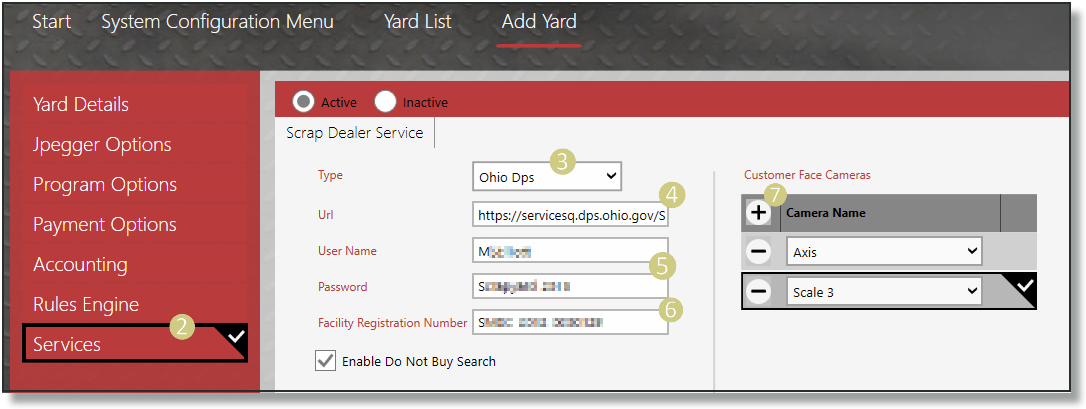Image resolution: width=1086 pixels, height=409 pixels.
Task: Select the Inactive radio button
Action: pos(386,102)
